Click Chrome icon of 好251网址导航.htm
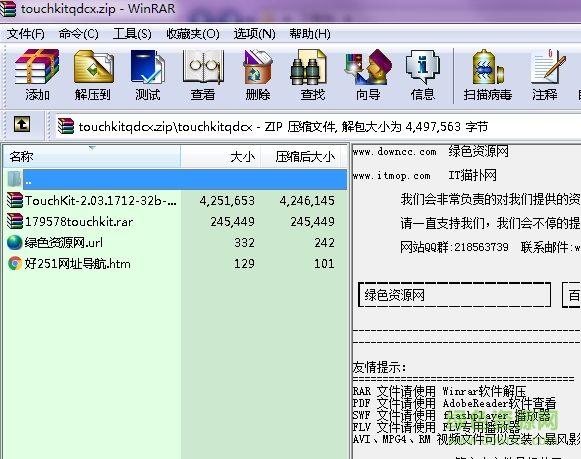 [15, 264]
